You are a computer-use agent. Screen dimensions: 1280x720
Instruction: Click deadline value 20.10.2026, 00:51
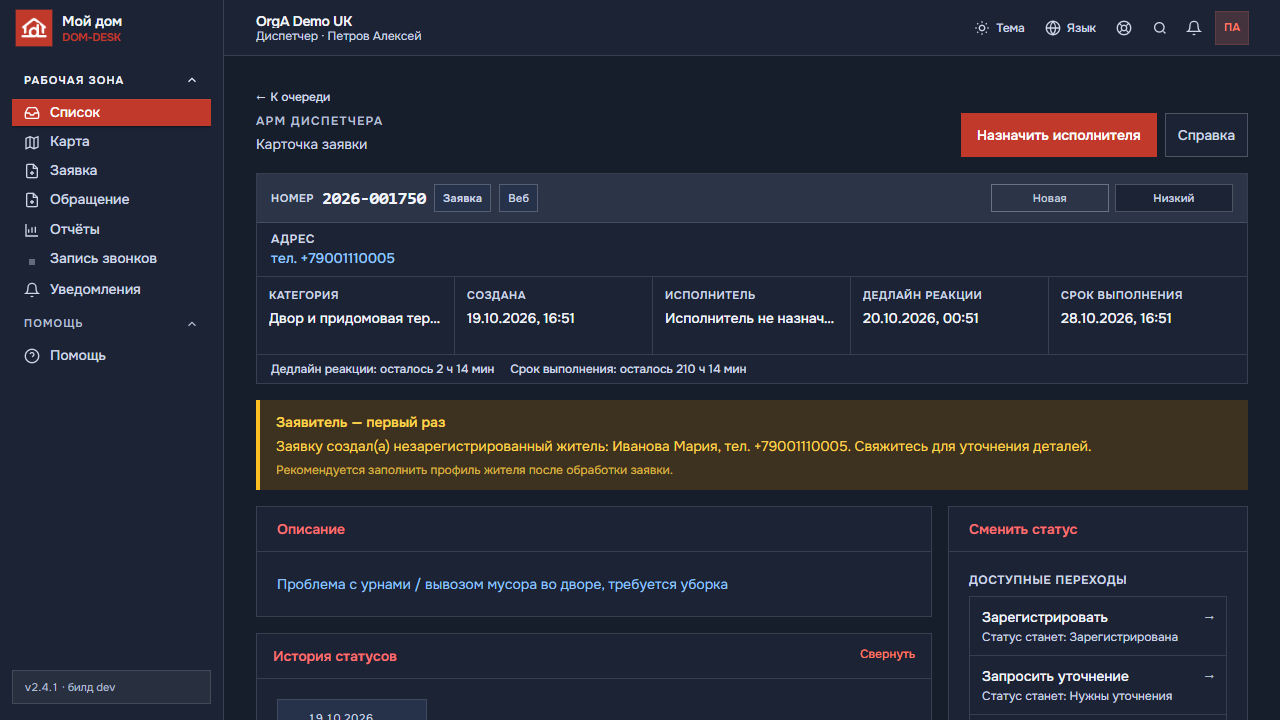[x=921, y=318]
